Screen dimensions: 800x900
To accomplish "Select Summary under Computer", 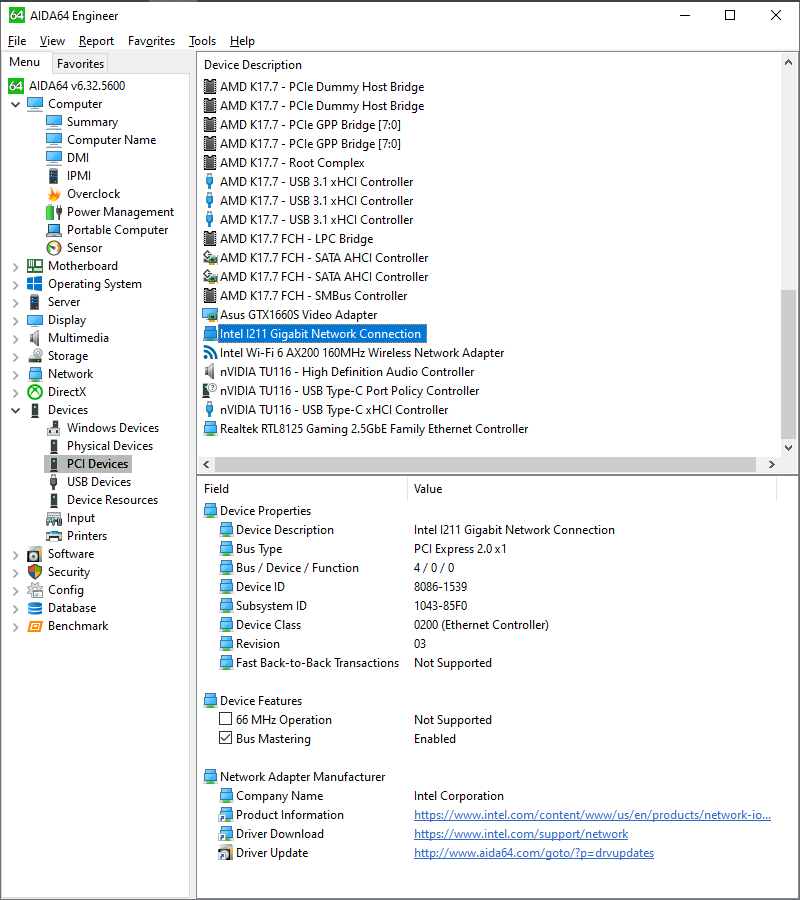I will pos(92,122).
